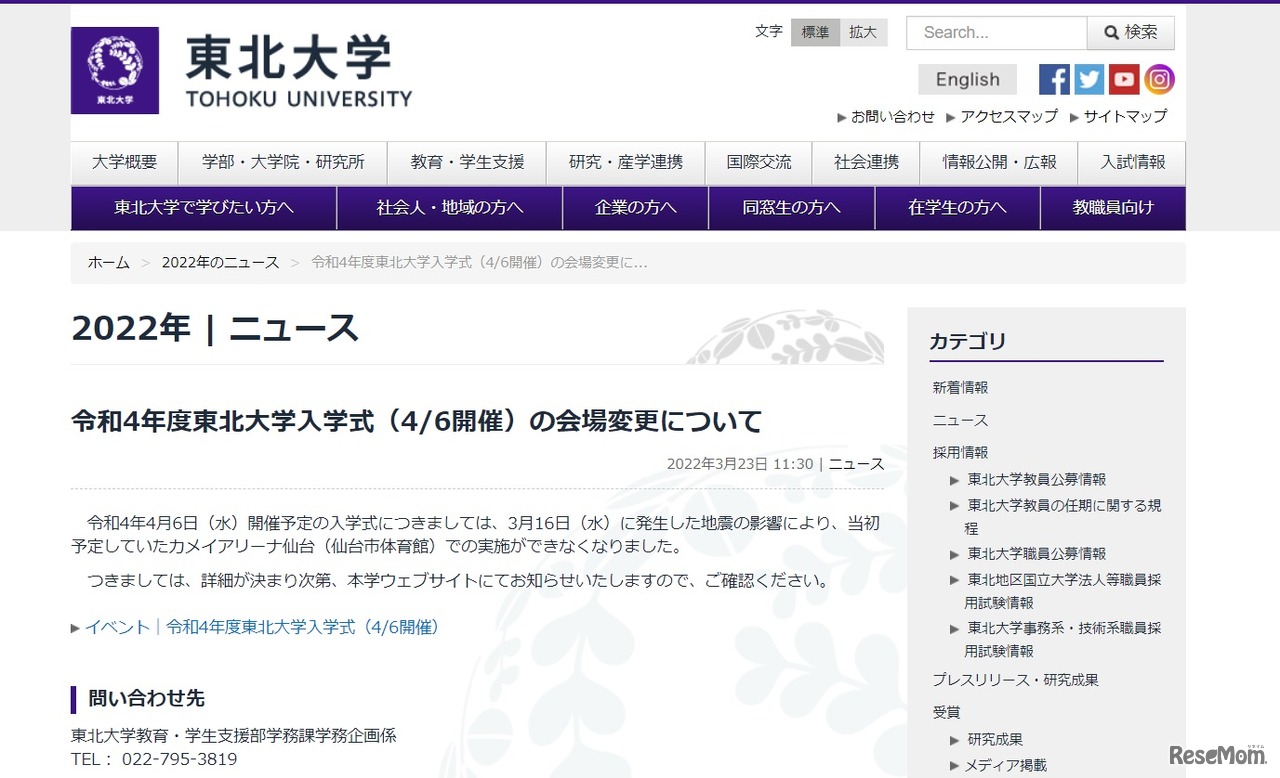
Task: Click the 2022年 | ニュース page heading
Action: pos(215,328)
